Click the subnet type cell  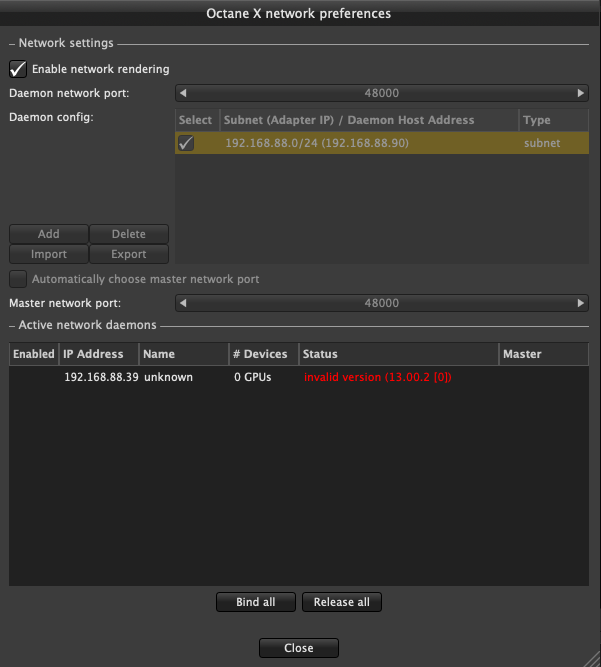click(542, 143)
